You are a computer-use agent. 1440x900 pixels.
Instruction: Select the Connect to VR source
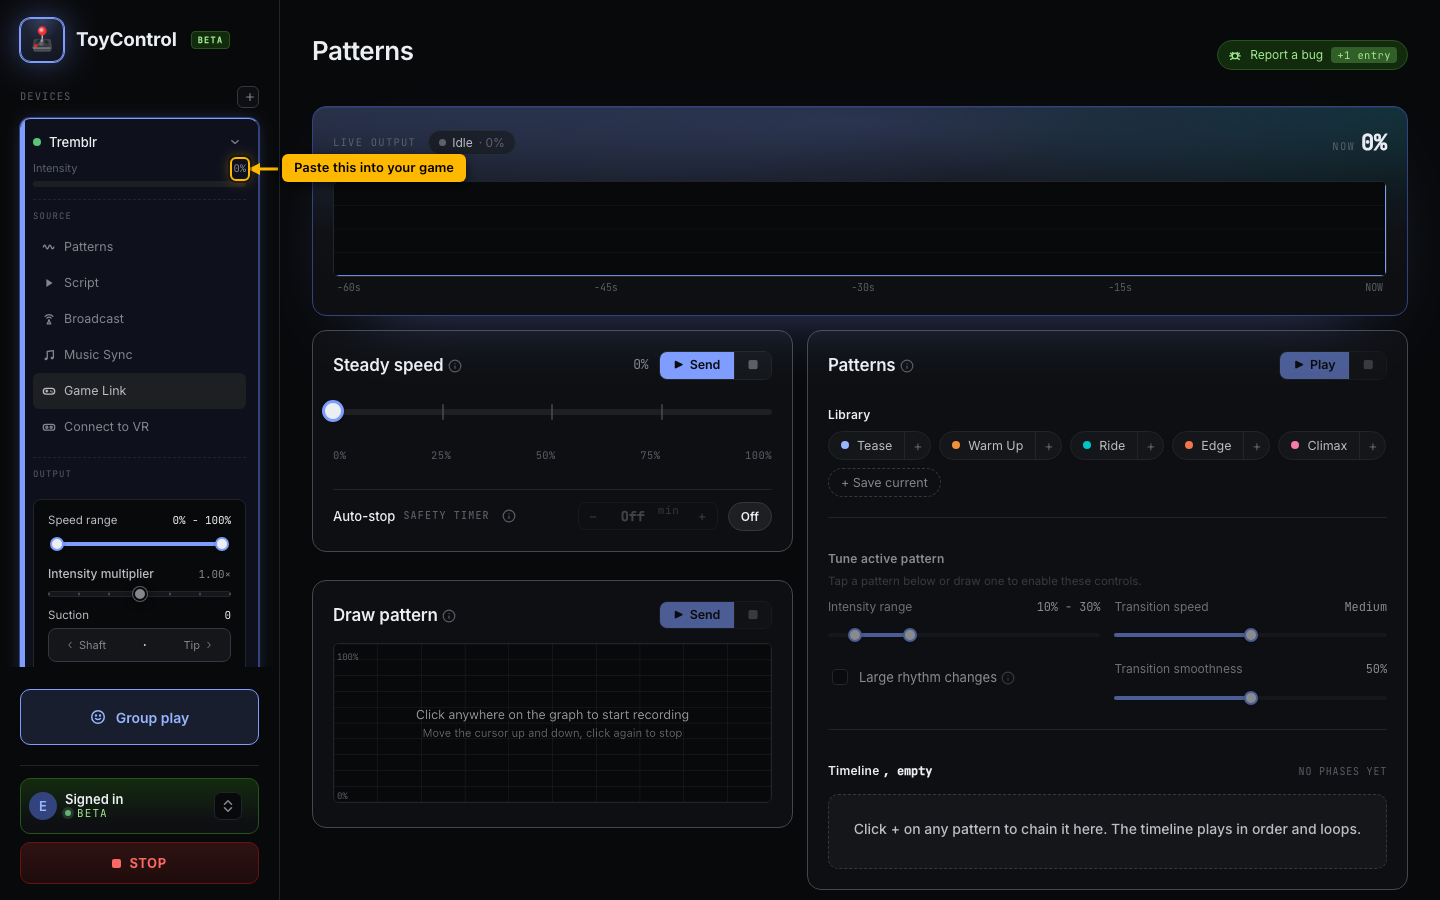pos(139,427)
